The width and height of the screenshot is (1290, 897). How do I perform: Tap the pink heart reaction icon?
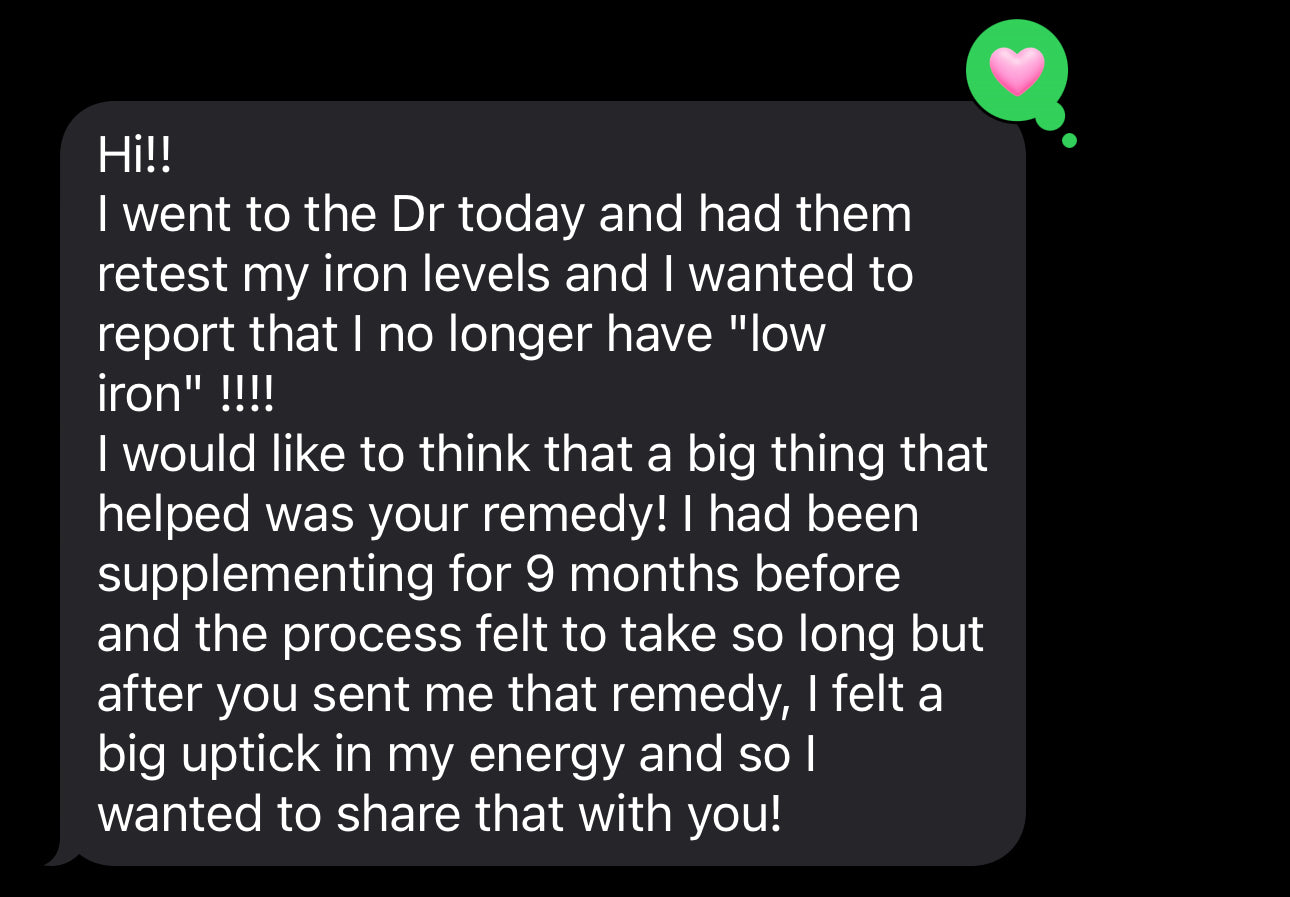[x=1016, y=72]
